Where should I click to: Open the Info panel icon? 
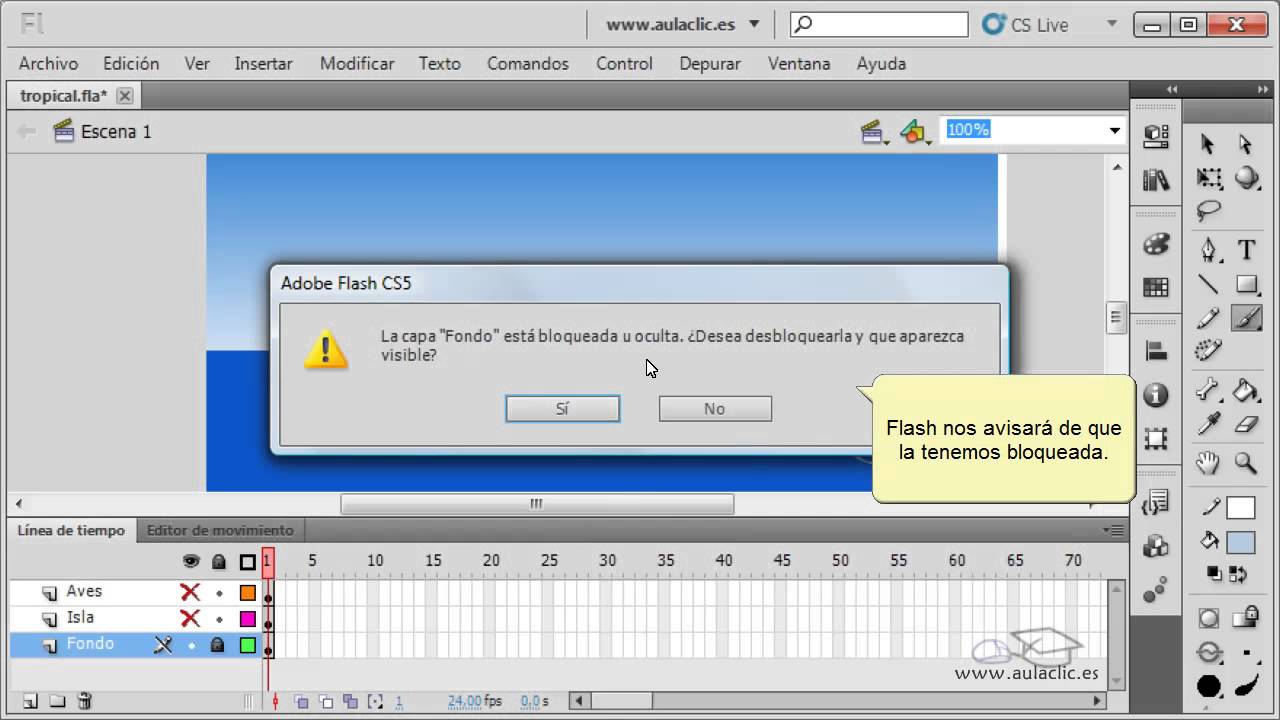1156,395
